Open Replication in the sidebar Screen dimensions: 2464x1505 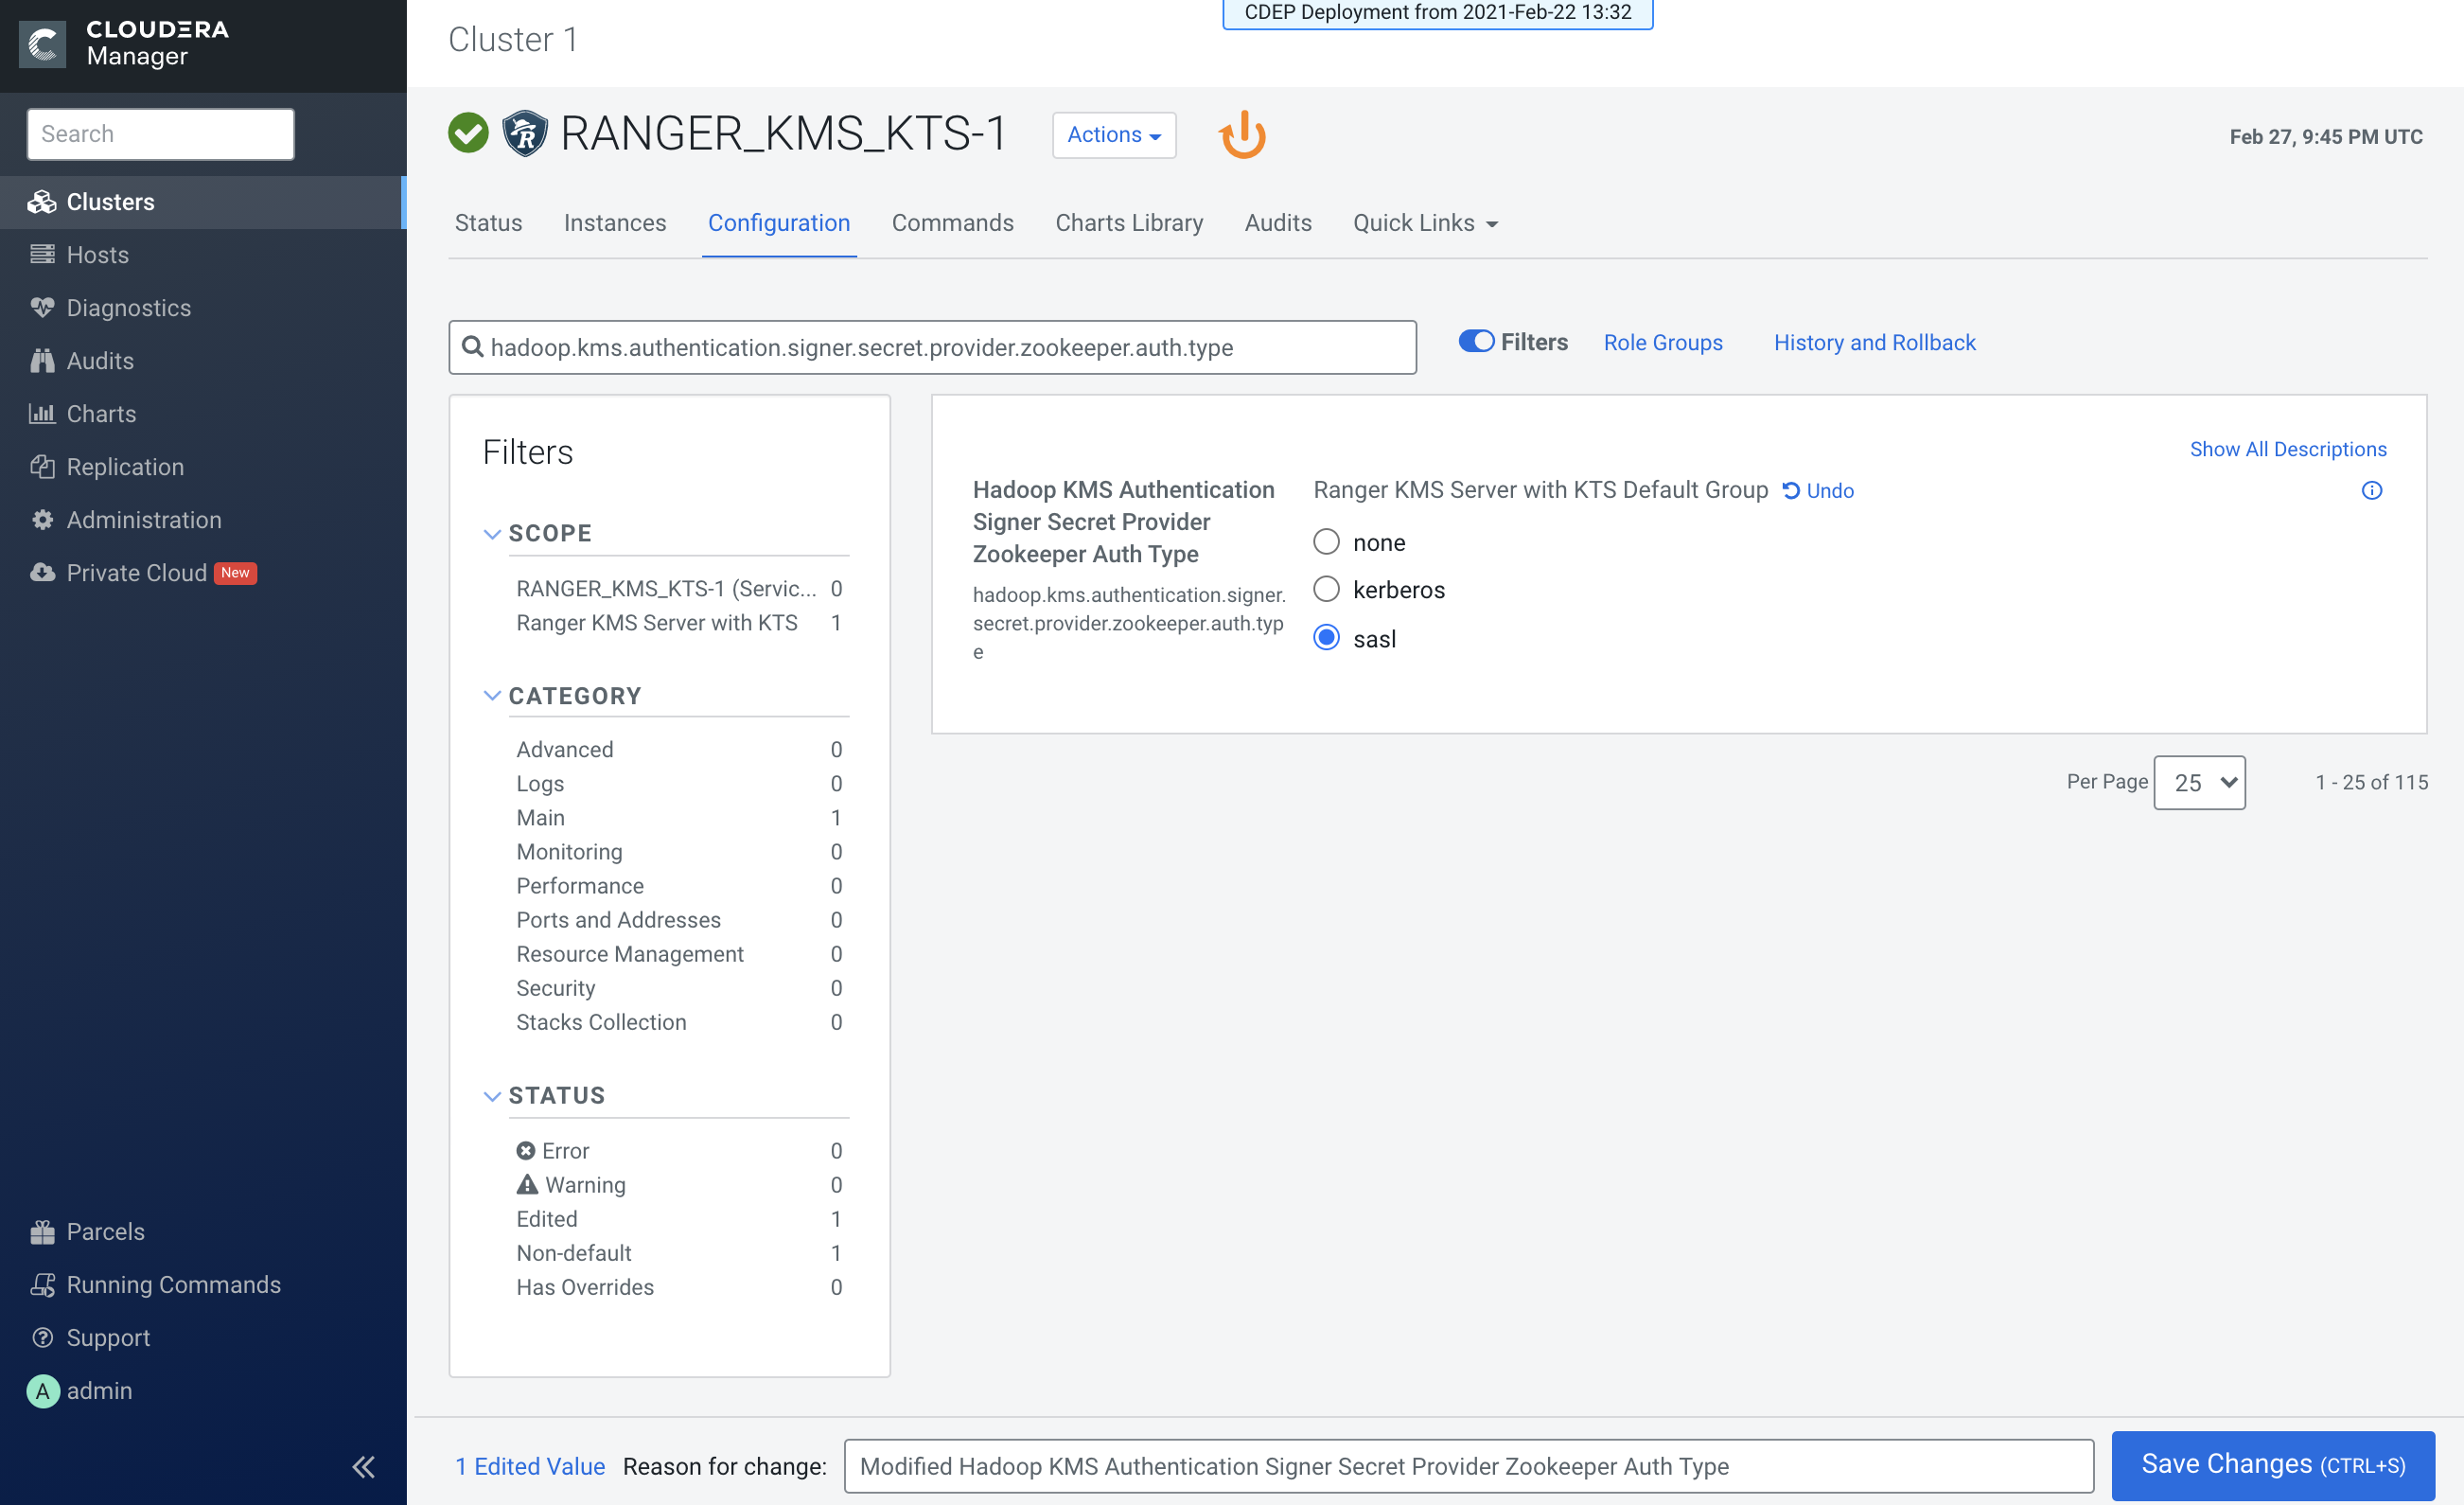coord(125,467)
